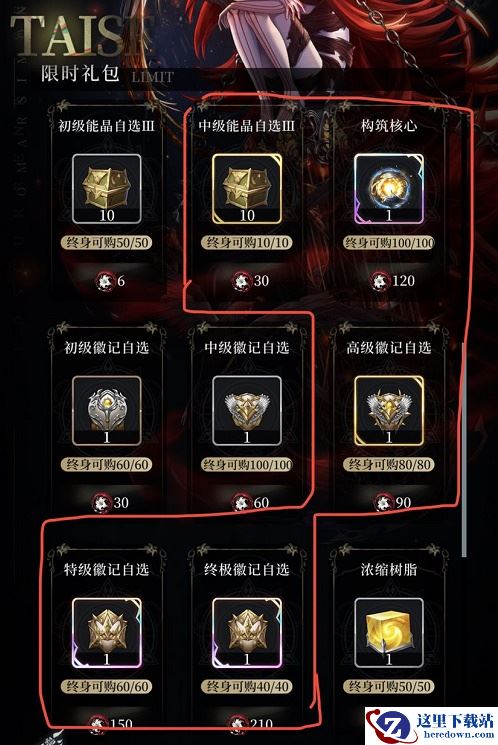Viewport: 498px width, 745px height.
Task: Pick the 中级徽记自选 winged badge icon
Action: [x=247, y=411]
